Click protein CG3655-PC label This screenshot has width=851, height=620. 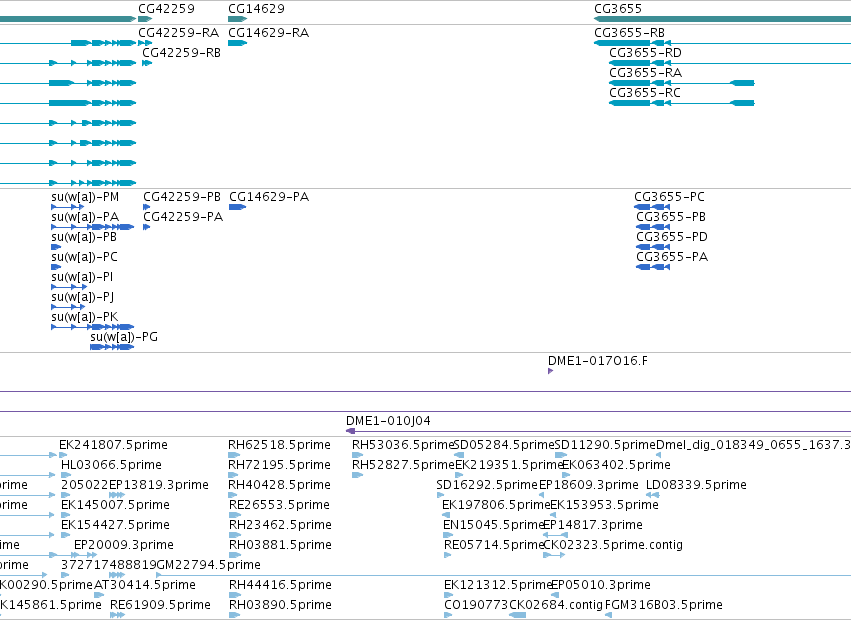669,197
